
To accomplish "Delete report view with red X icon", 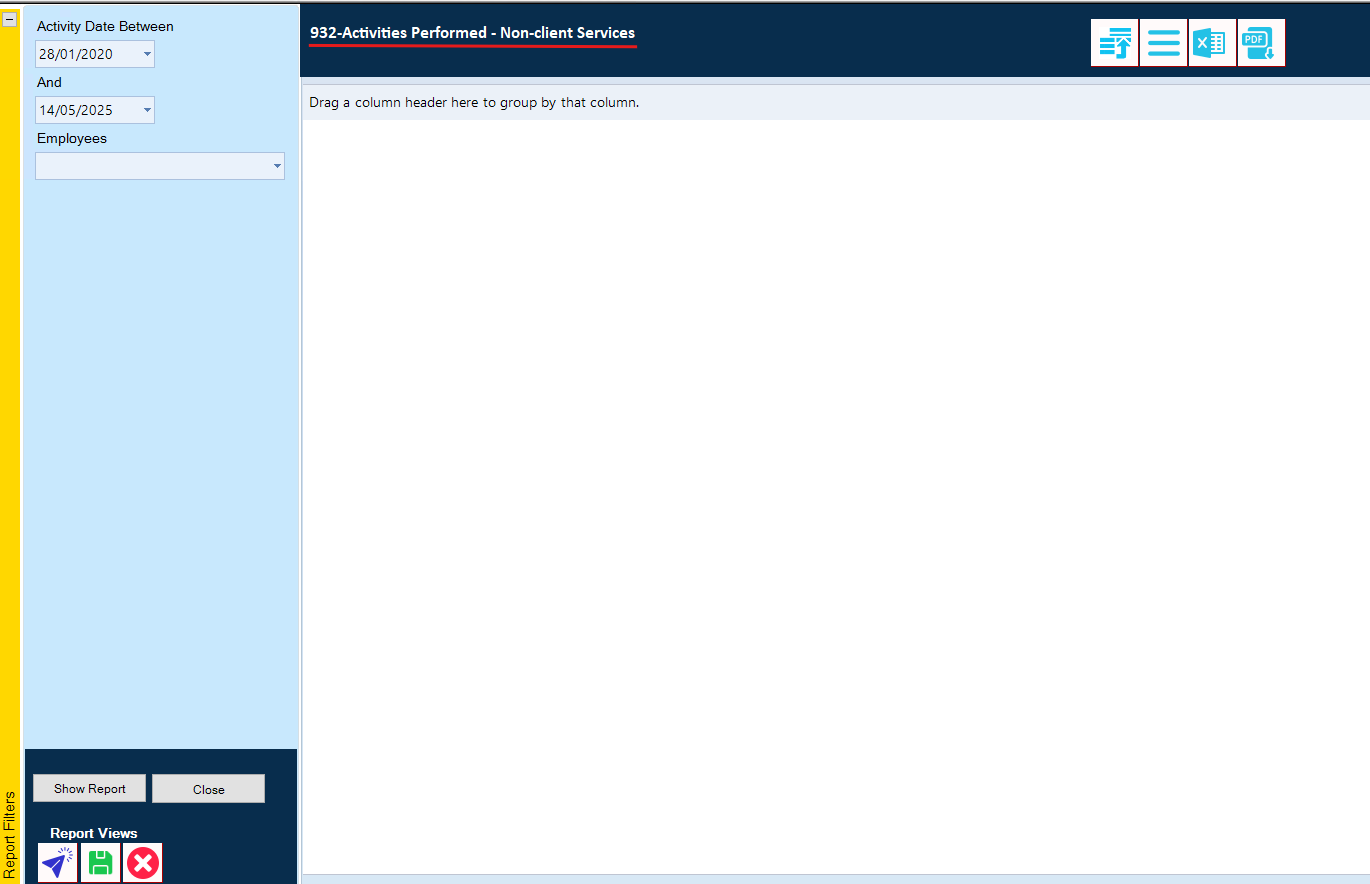I will [x=143, y=863].
